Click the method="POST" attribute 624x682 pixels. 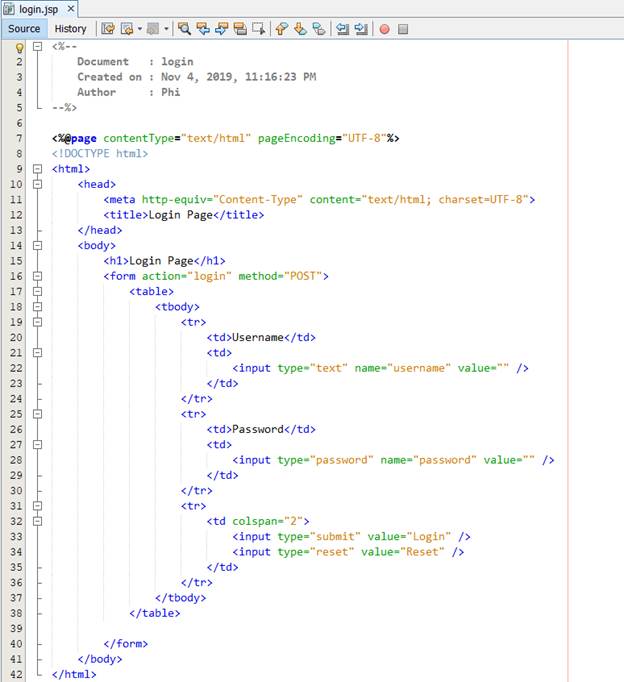(280, 276)
